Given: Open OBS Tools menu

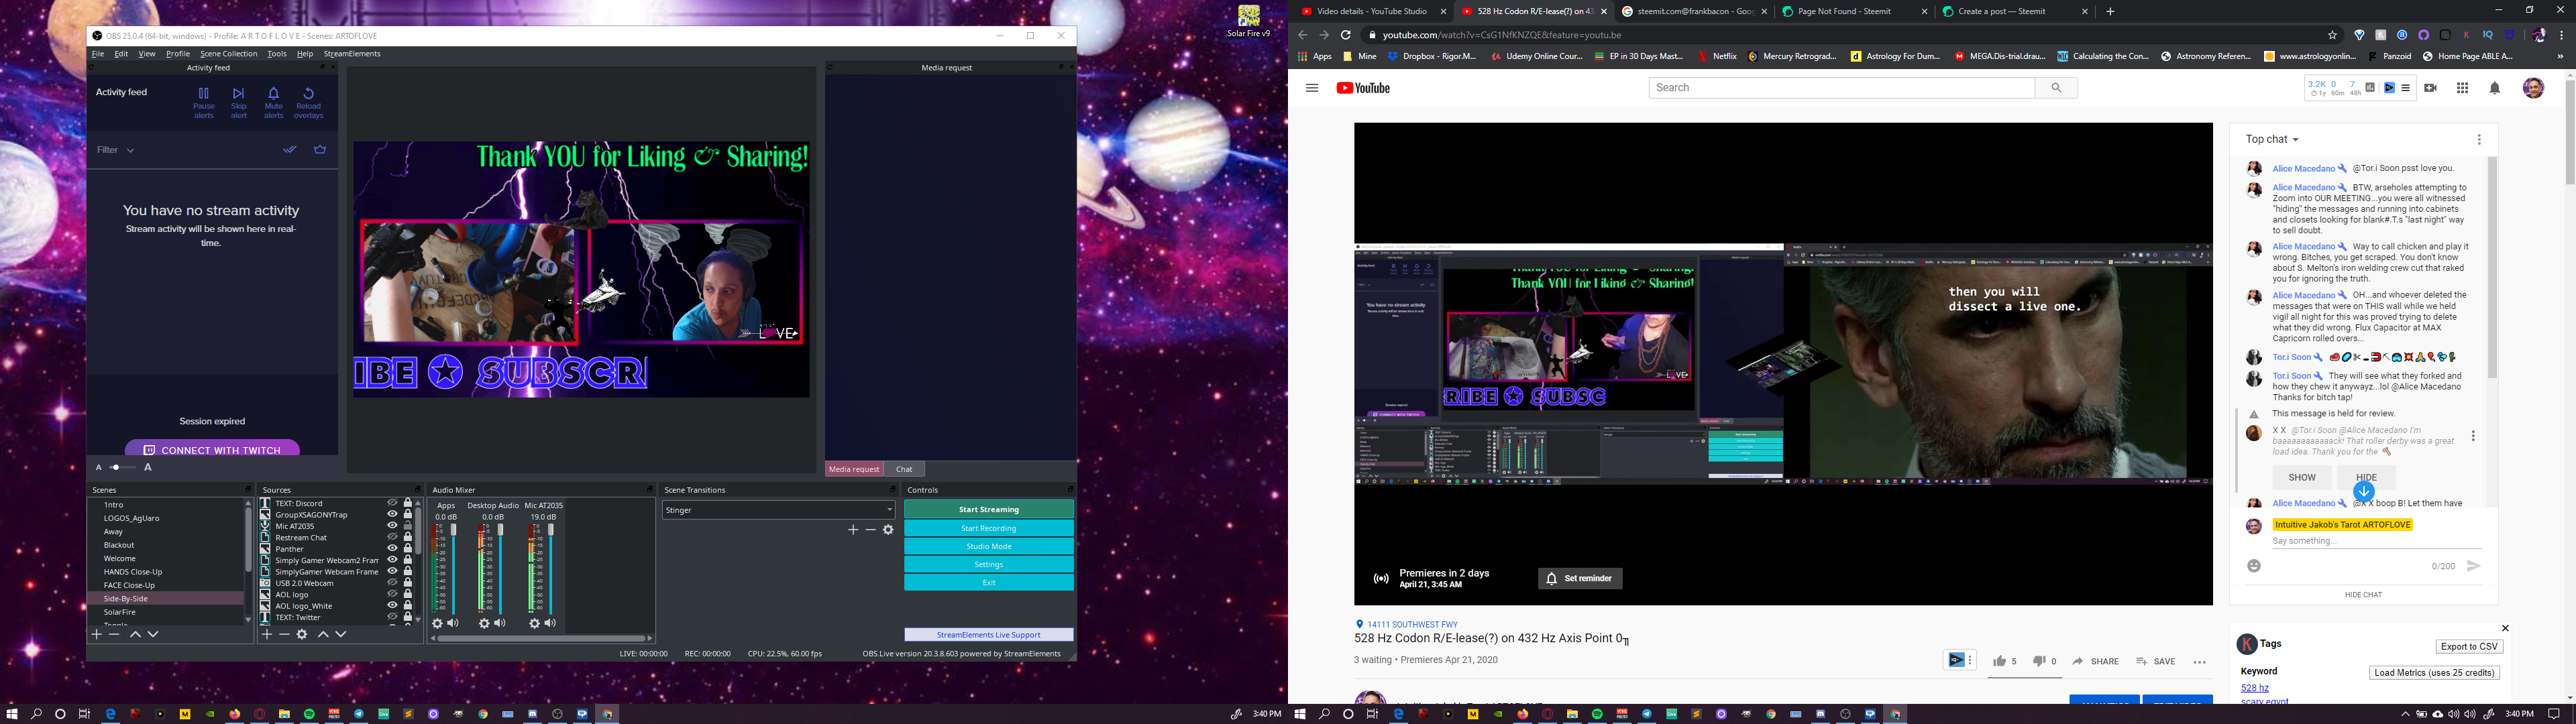Looking at the screenshot, I should pyautogui.click(x=277, y=54).
